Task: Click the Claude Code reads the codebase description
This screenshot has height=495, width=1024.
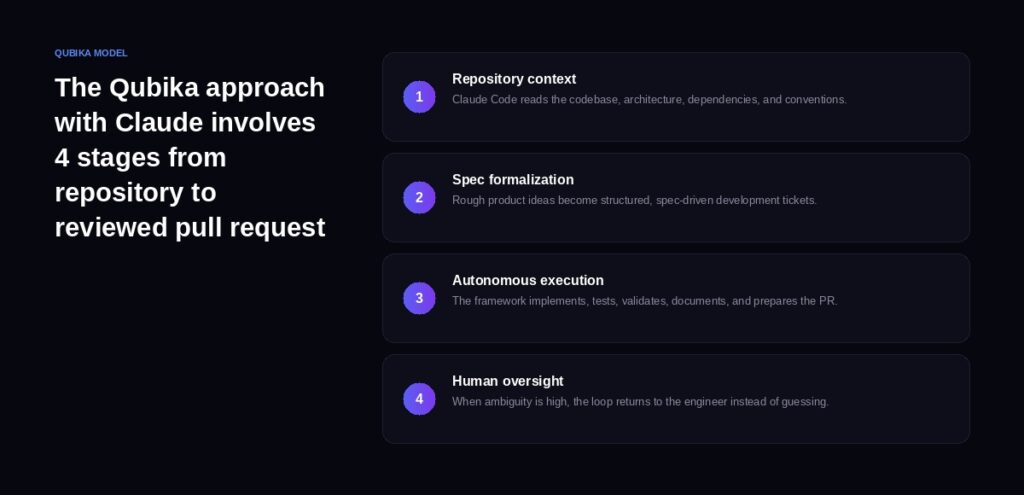Action: tap(649, 100)
